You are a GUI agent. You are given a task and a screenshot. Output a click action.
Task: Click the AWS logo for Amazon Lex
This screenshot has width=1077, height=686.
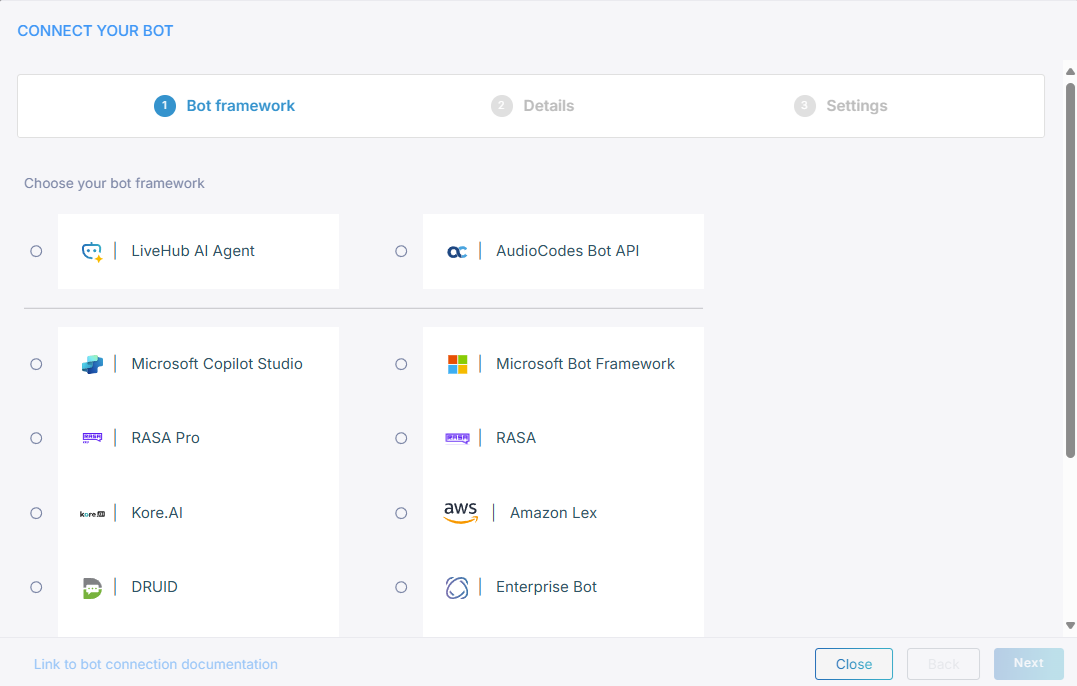[461, 513]
